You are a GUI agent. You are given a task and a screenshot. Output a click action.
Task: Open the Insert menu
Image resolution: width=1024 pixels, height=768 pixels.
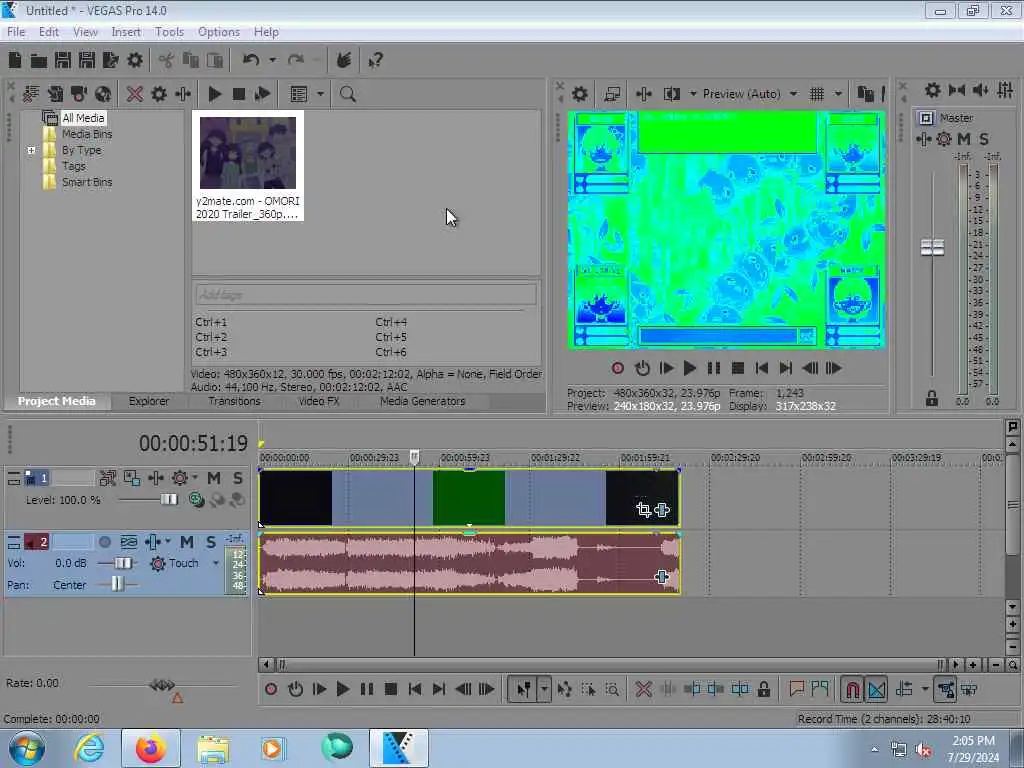click(126, 32)
